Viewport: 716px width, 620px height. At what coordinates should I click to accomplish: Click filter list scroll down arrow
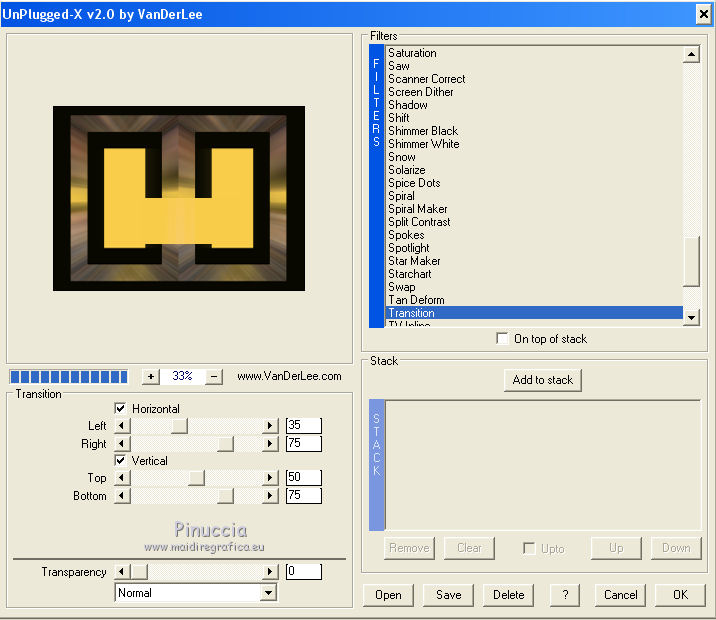(692, 317)
